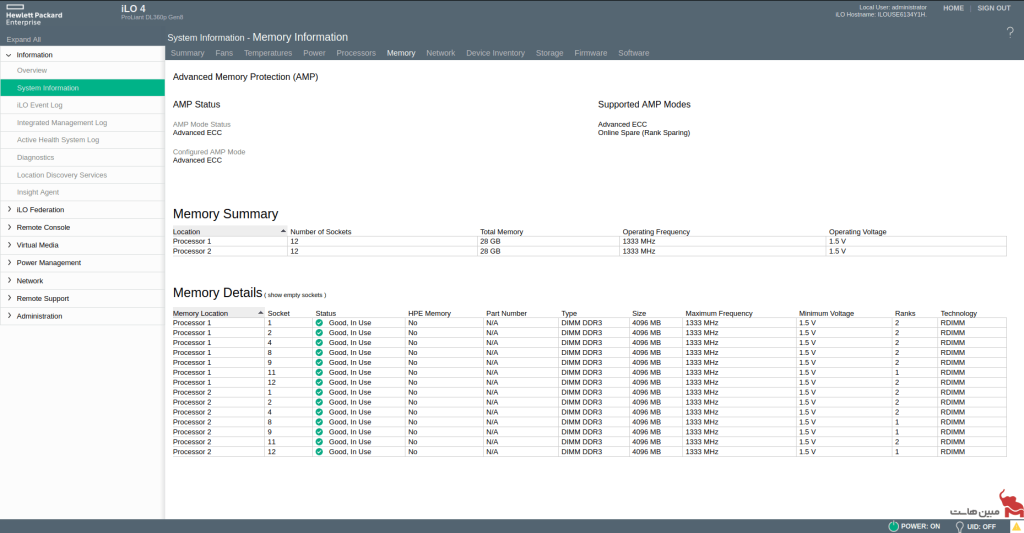Click status icon for Processor 1 socket 1
This screenshot has width=1024, height=533.
319,323
